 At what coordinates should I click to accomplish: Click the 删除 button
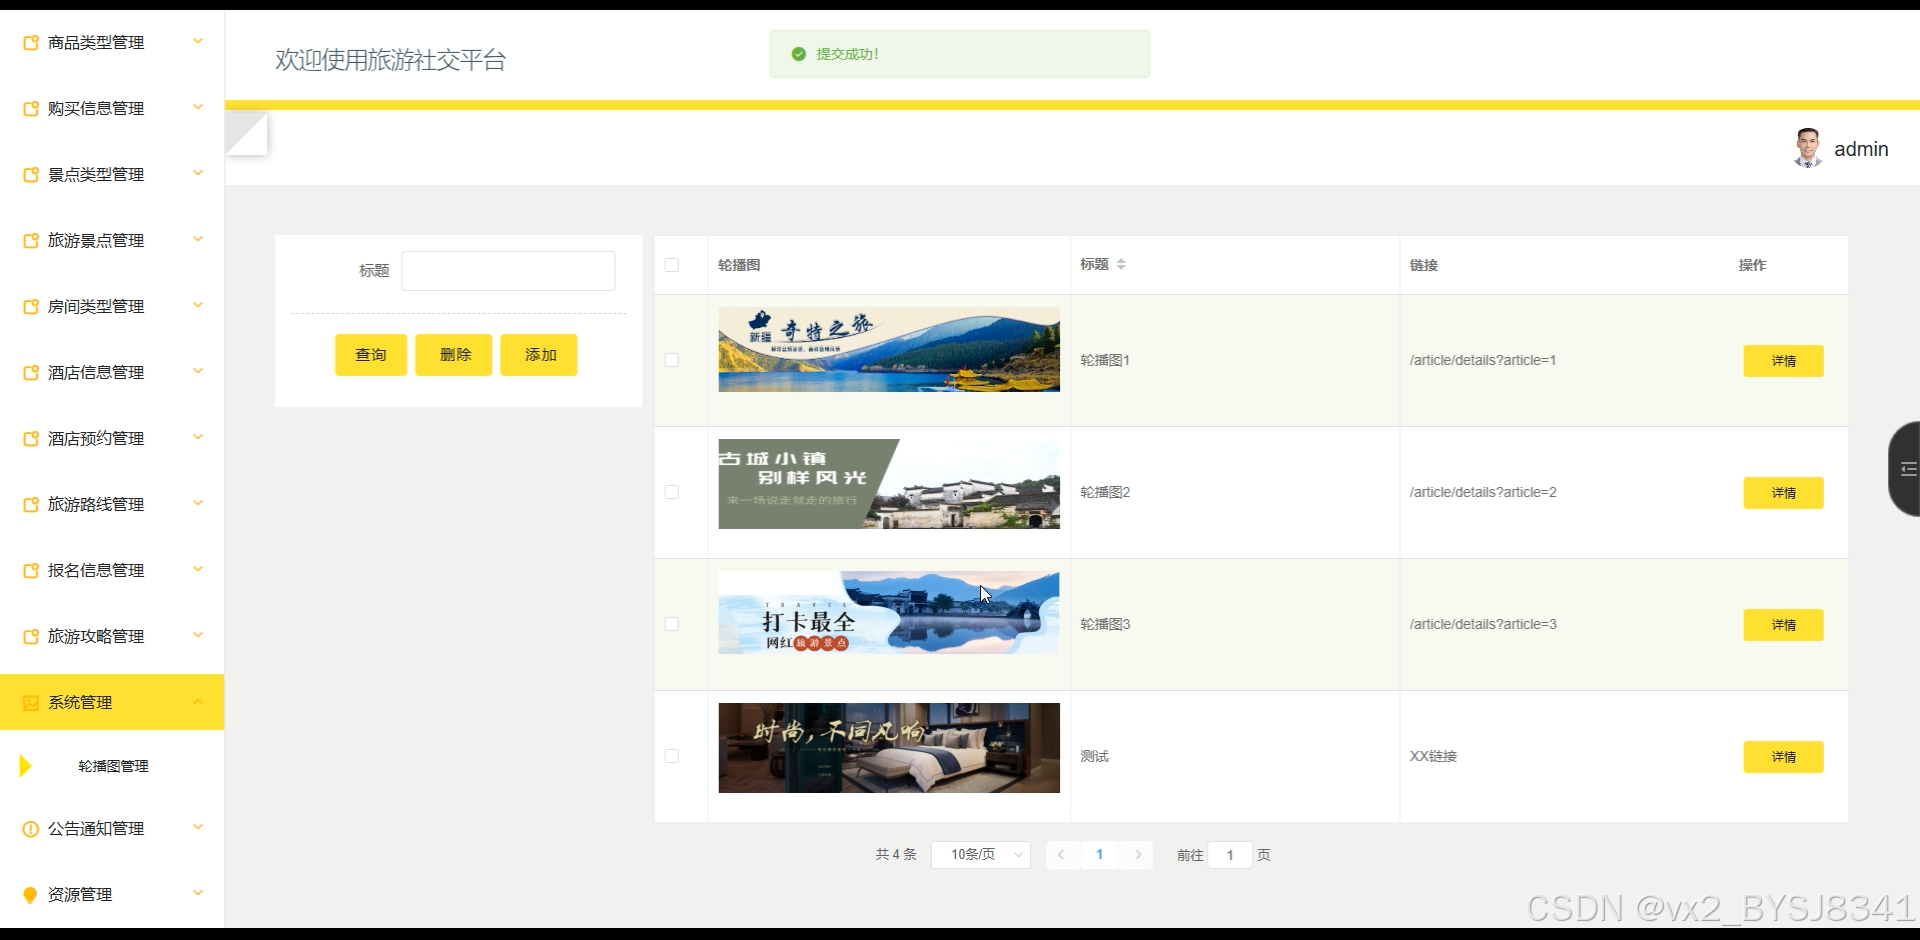(454, 355)
